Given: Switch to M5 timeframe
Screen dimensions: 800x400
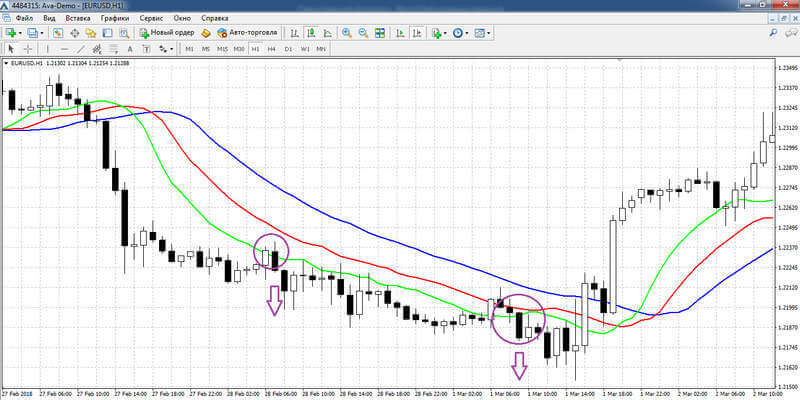Looking at the screenshot, I should pyautogui.click(x=206, y=49).
